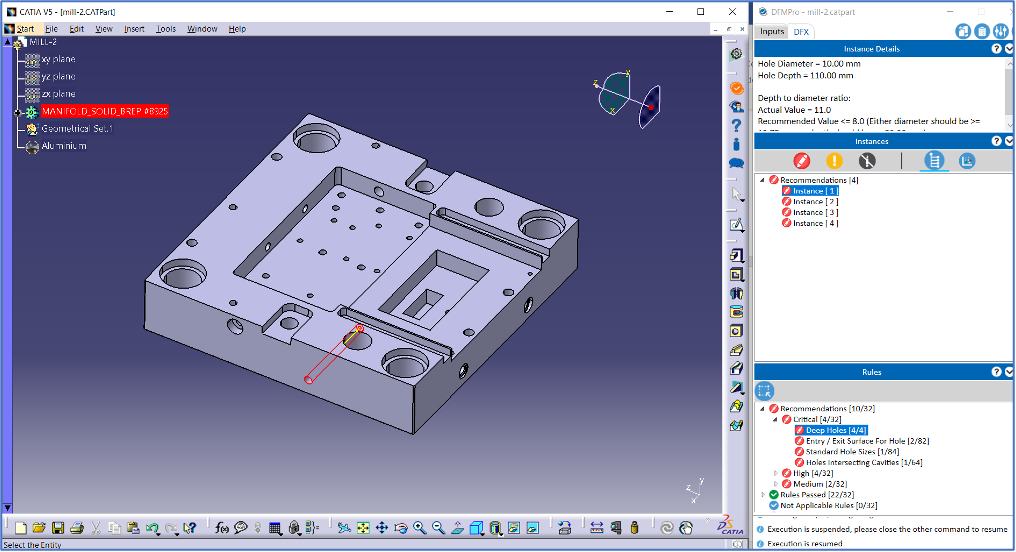Image resolution: width=1016 pixels, height=552 pixels.
Task: Click the Sketch tool icon in sidebar
Action: [x=737, y=225]
